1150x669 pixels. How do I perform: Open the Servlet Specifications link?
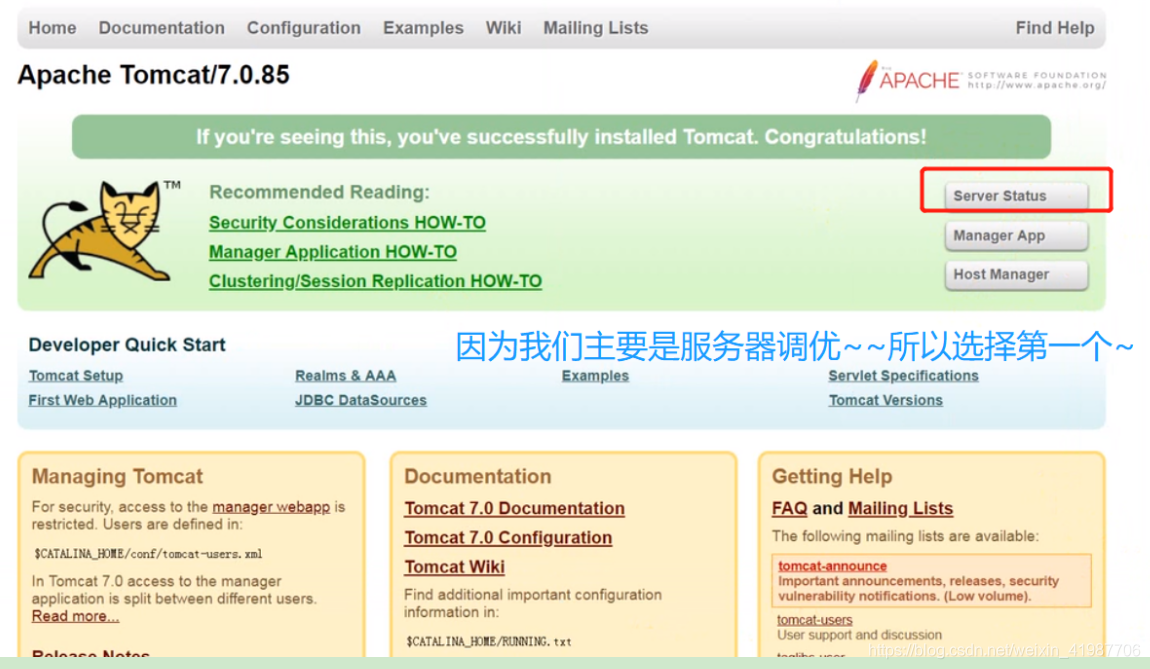tap(903, 376)
